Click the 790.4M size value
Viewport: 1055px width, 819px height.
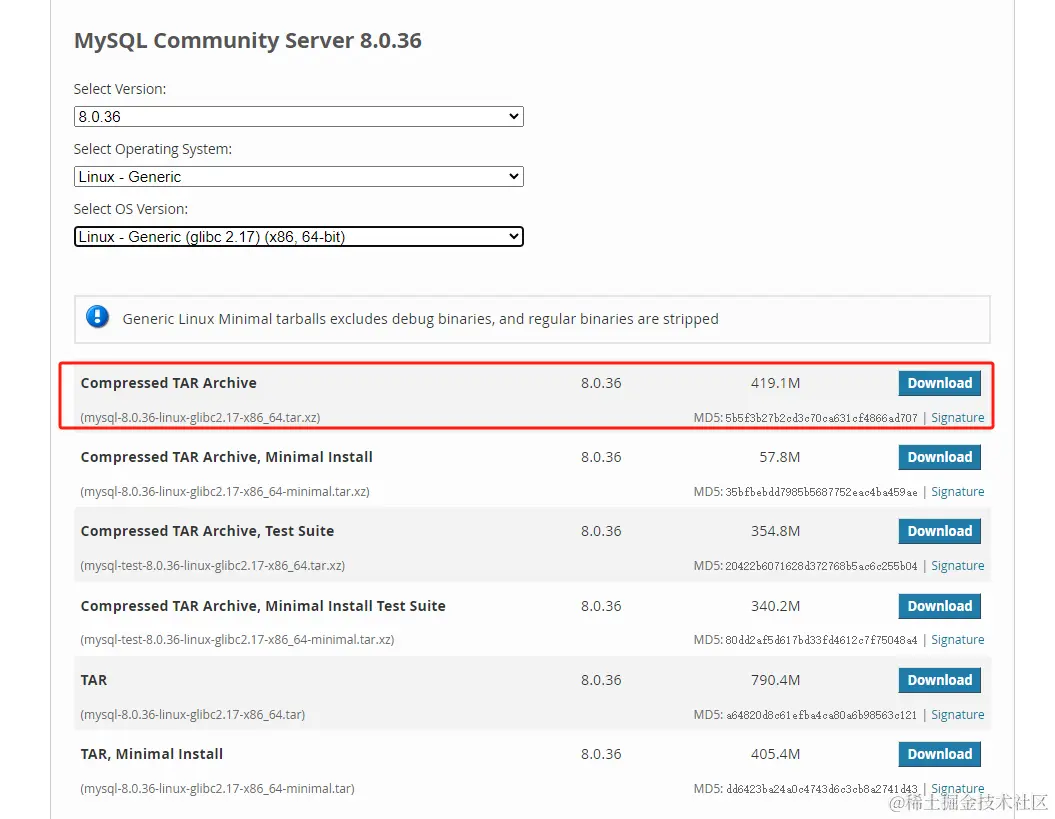pos(775,680)
